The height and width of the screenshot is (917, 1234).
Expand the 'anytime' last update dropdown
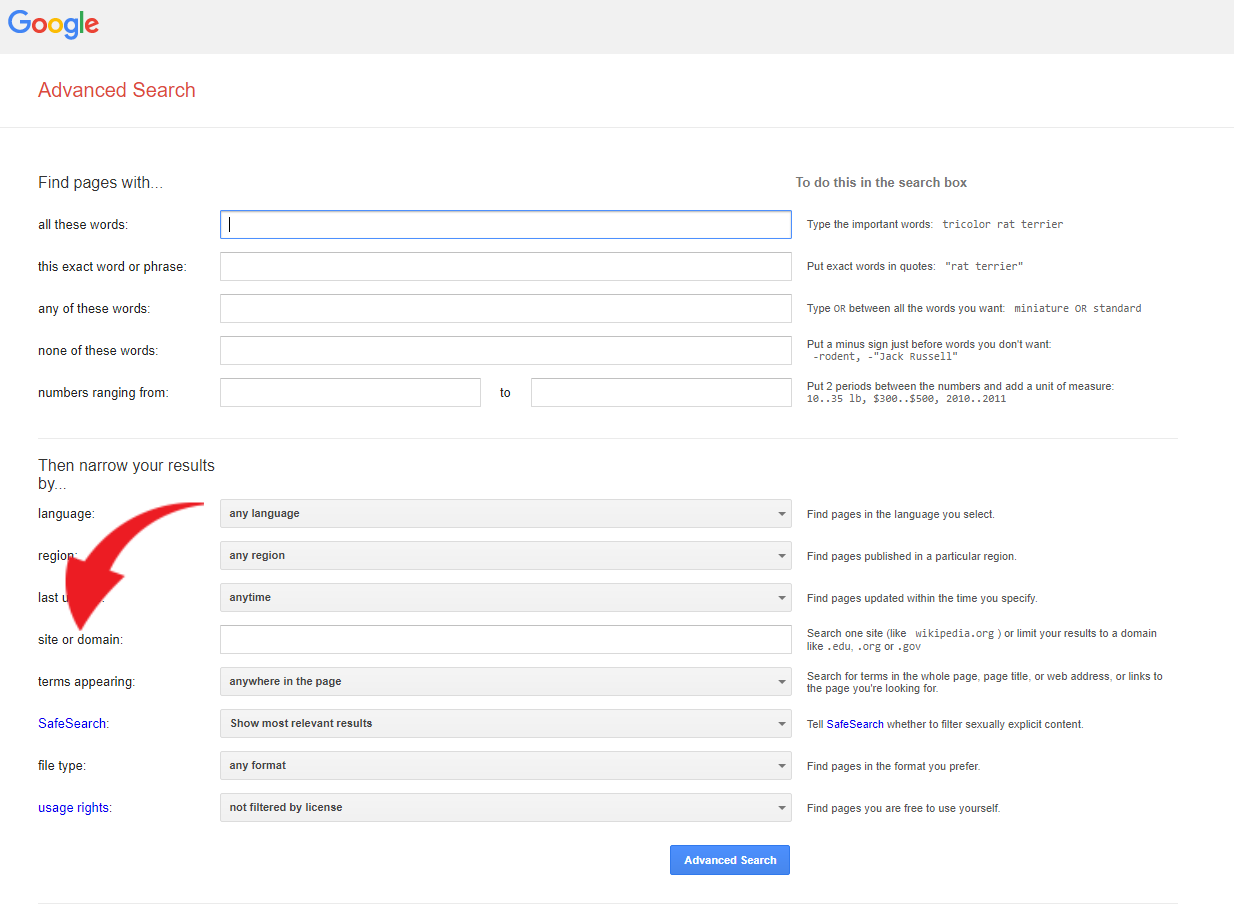point(505,597)
